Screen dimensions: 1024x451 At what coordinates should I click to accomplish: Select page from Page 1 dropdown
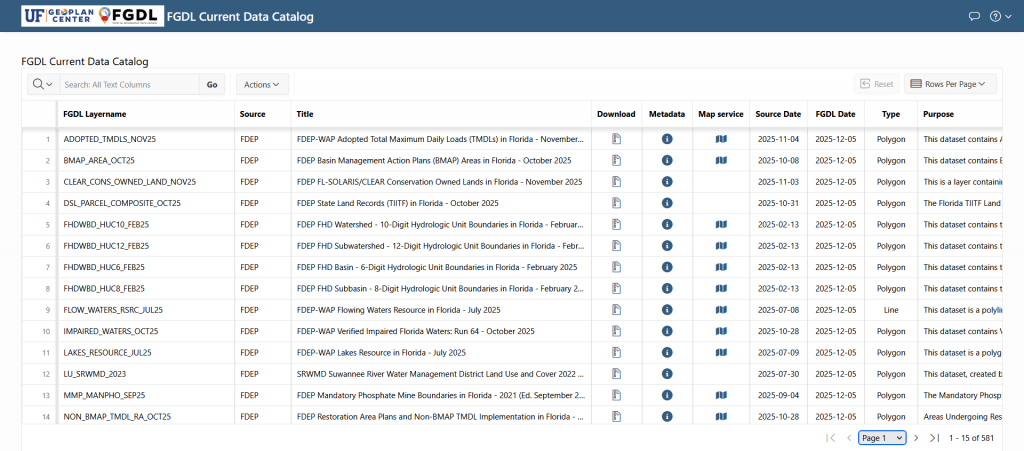pos(882,438)
